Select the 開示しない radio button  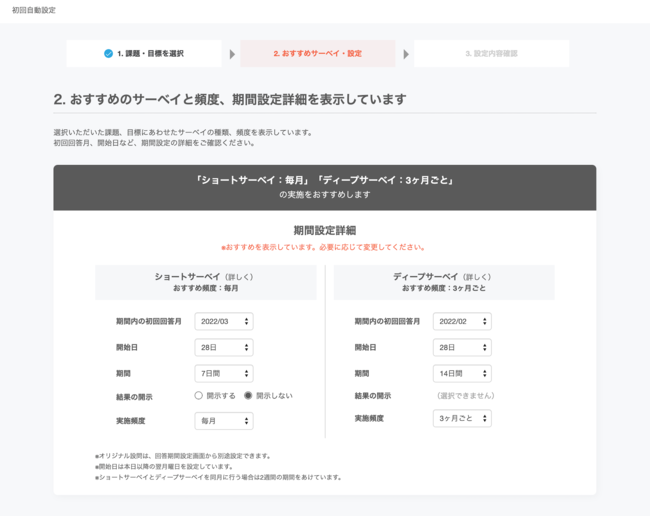click(249, 396)
